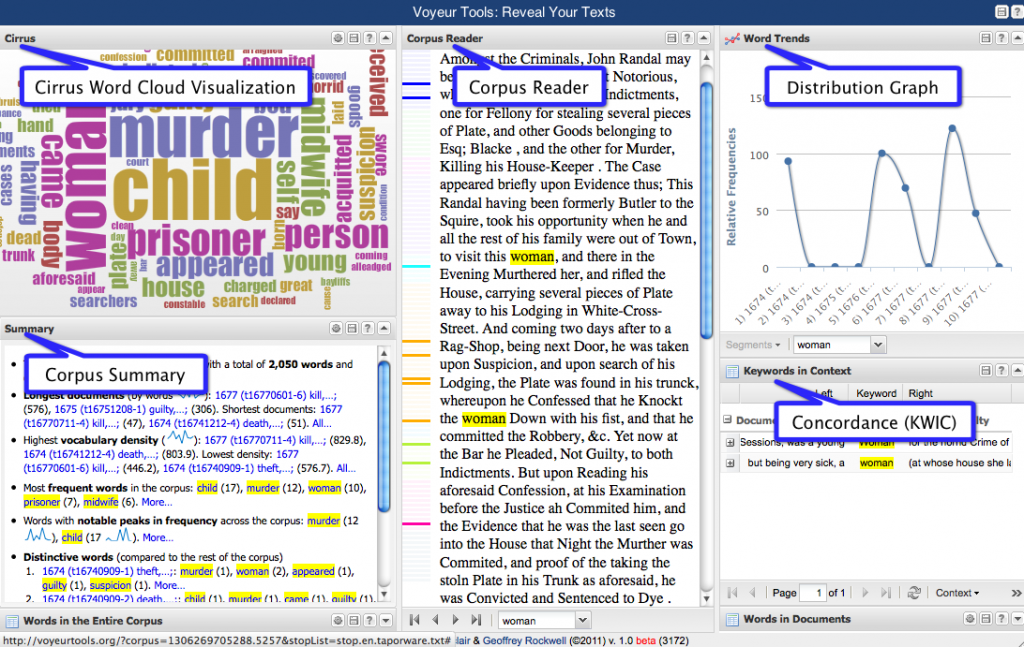Open the Segments menu in Word Trends
The image size is (1024, 647).
click(x=753, y=345)
